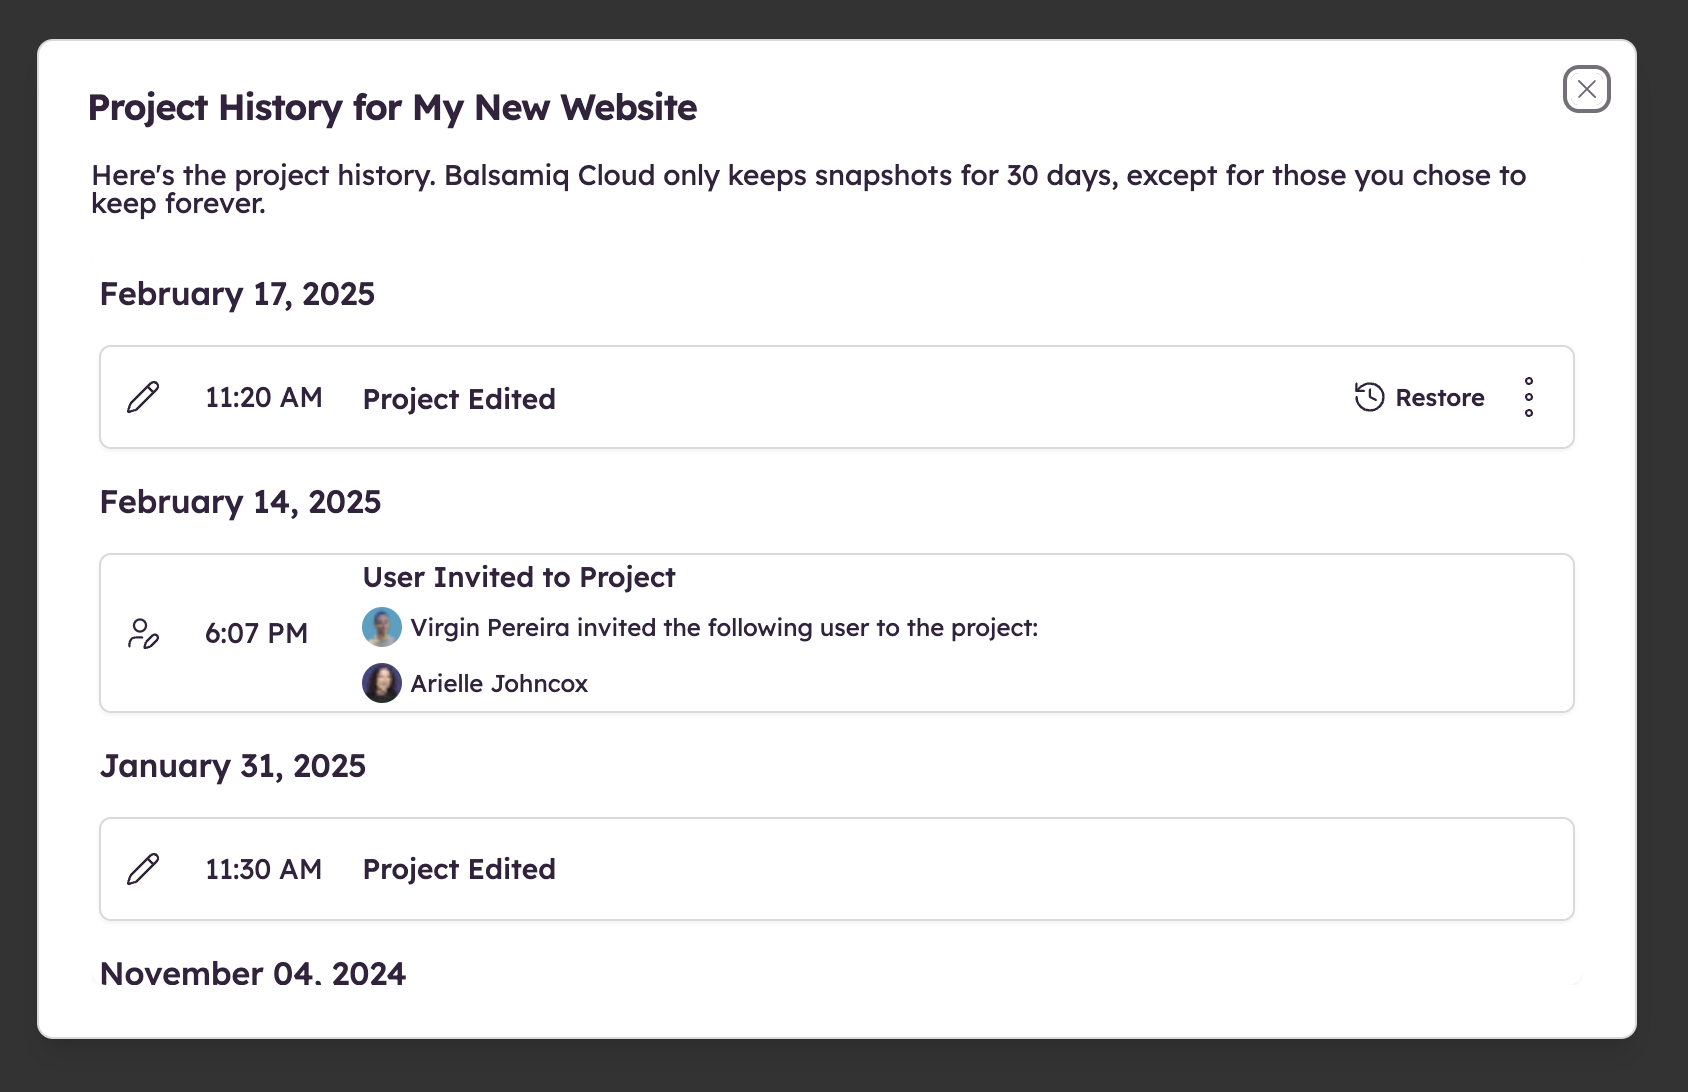Image resolution: width=1688 pixels, height=1092 pixels.
Task: Click the user invited icon at 6:07 PM
Action: point(143,633)
